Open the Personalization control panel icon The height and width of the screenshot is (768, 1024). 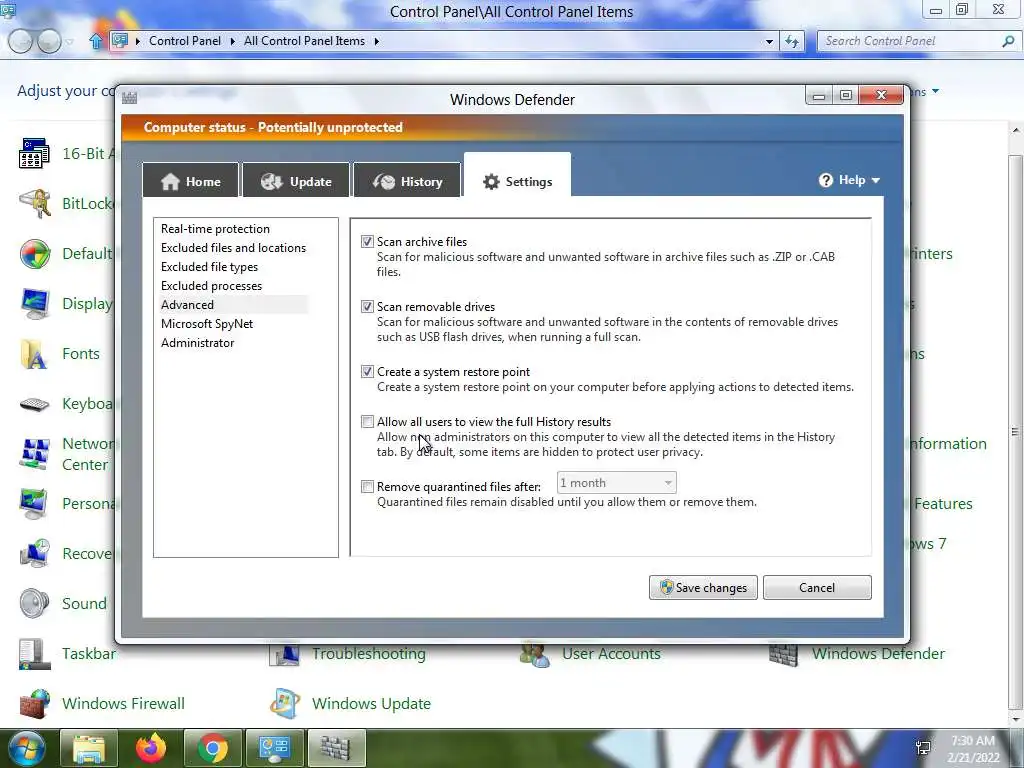[34, 504]
